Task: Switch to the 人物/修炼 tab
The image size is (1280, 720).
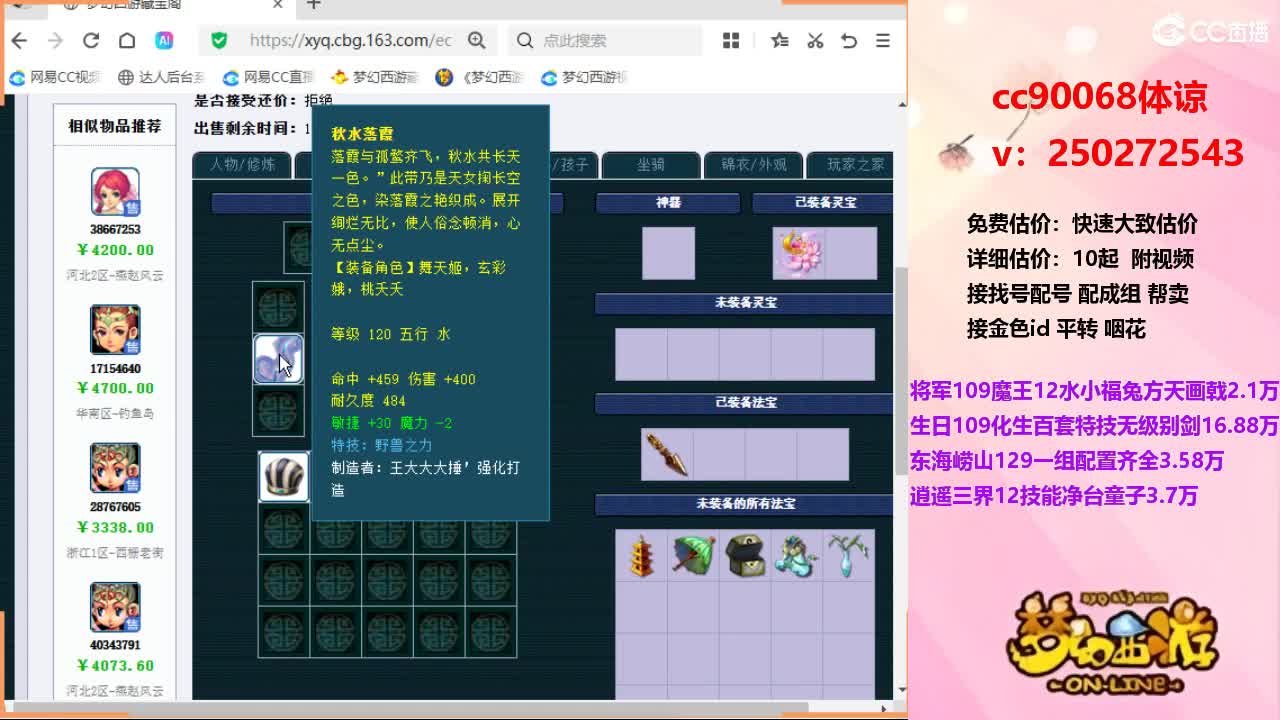Action: [x=242, y=165]
